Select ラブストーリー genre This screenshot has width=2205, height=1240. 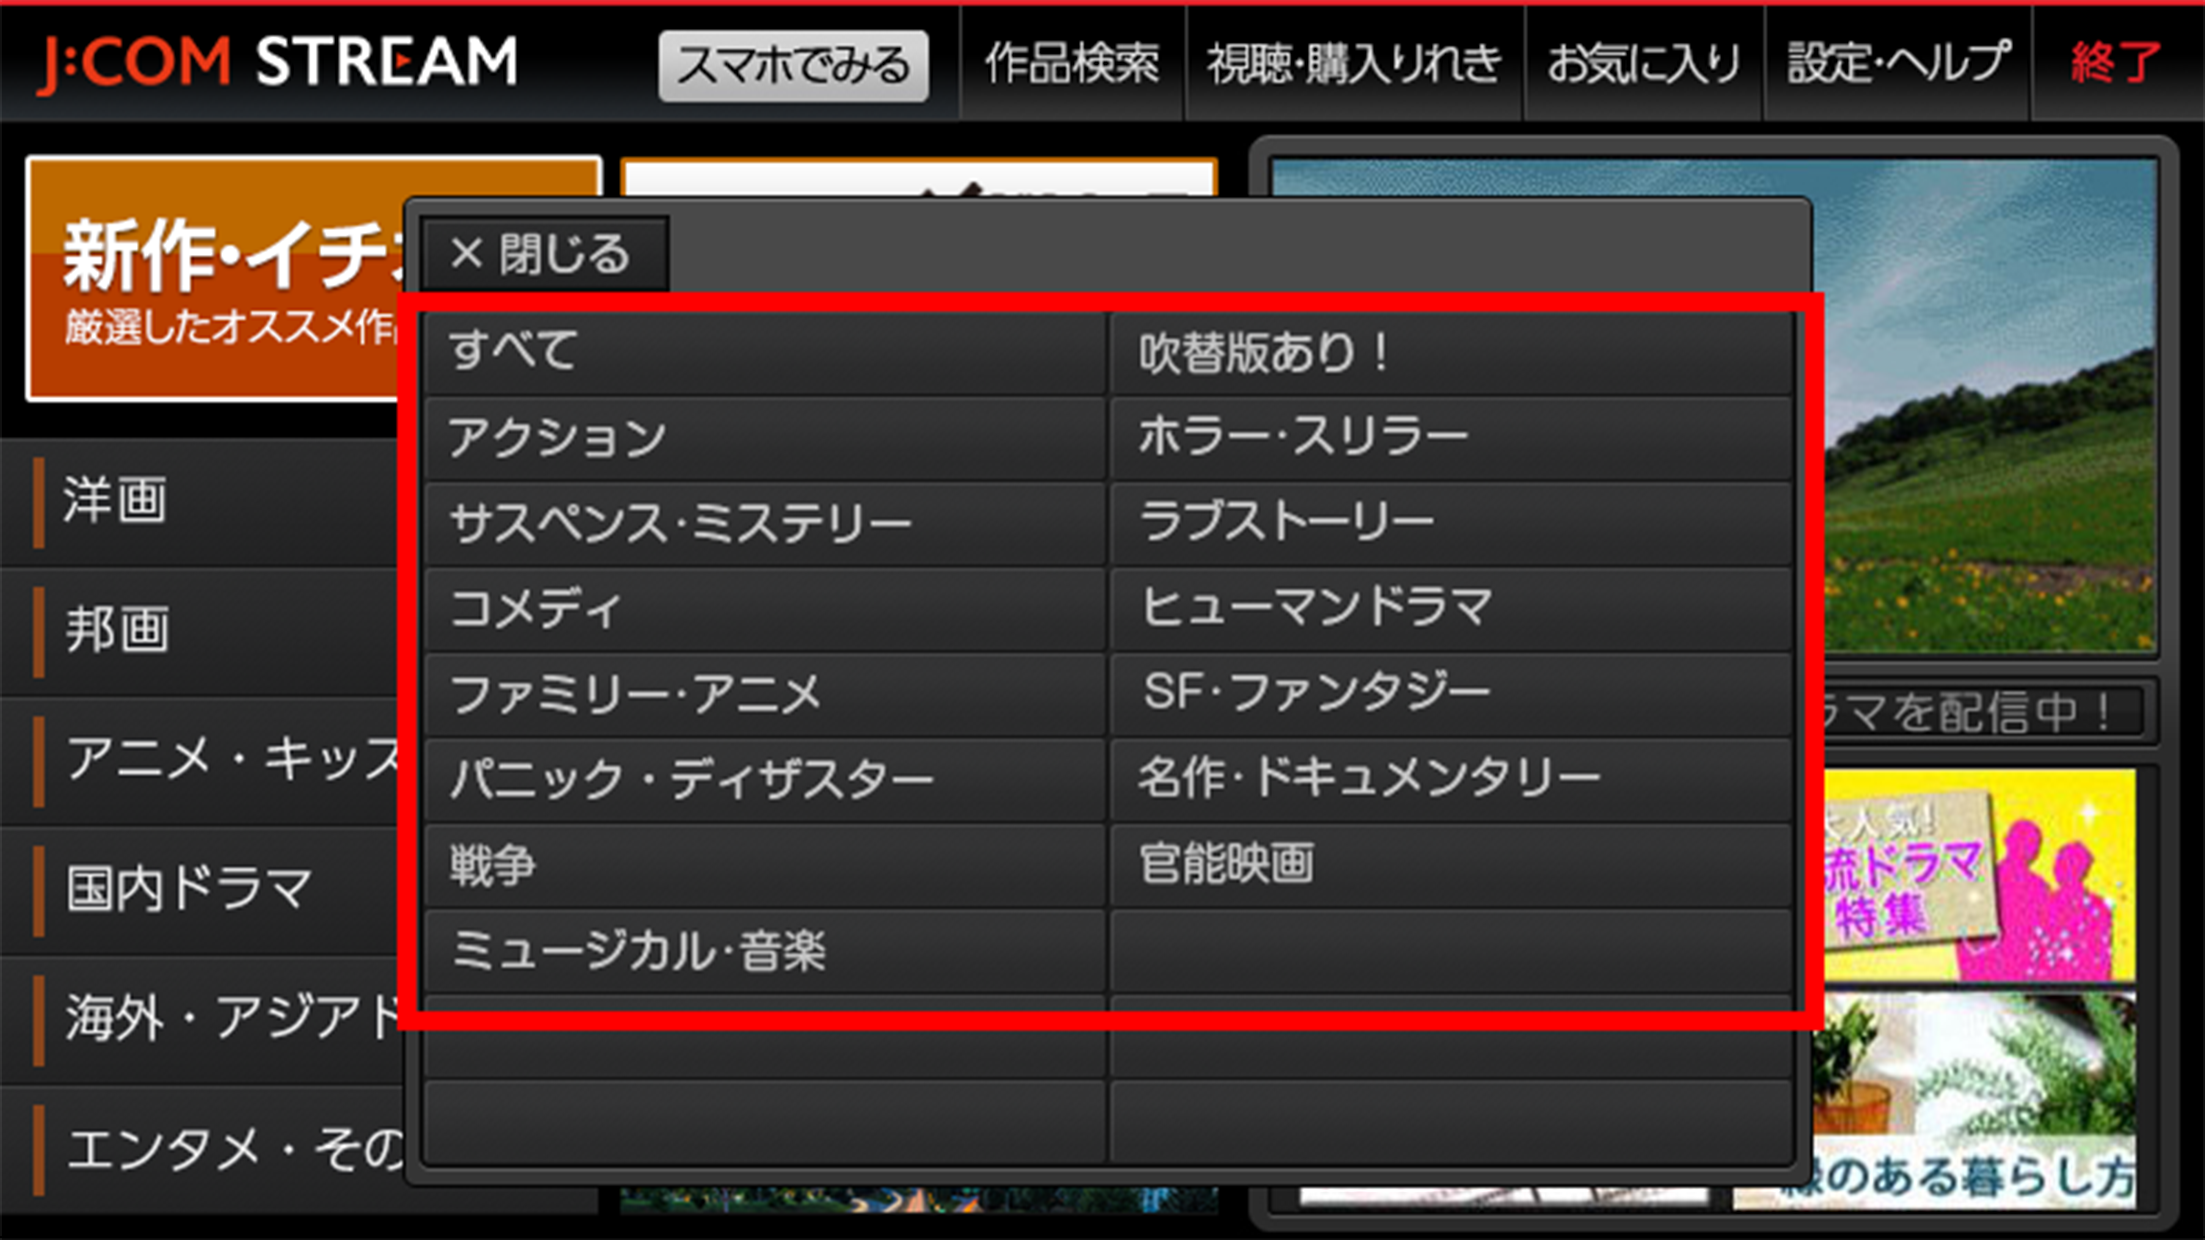(1451, 524)
